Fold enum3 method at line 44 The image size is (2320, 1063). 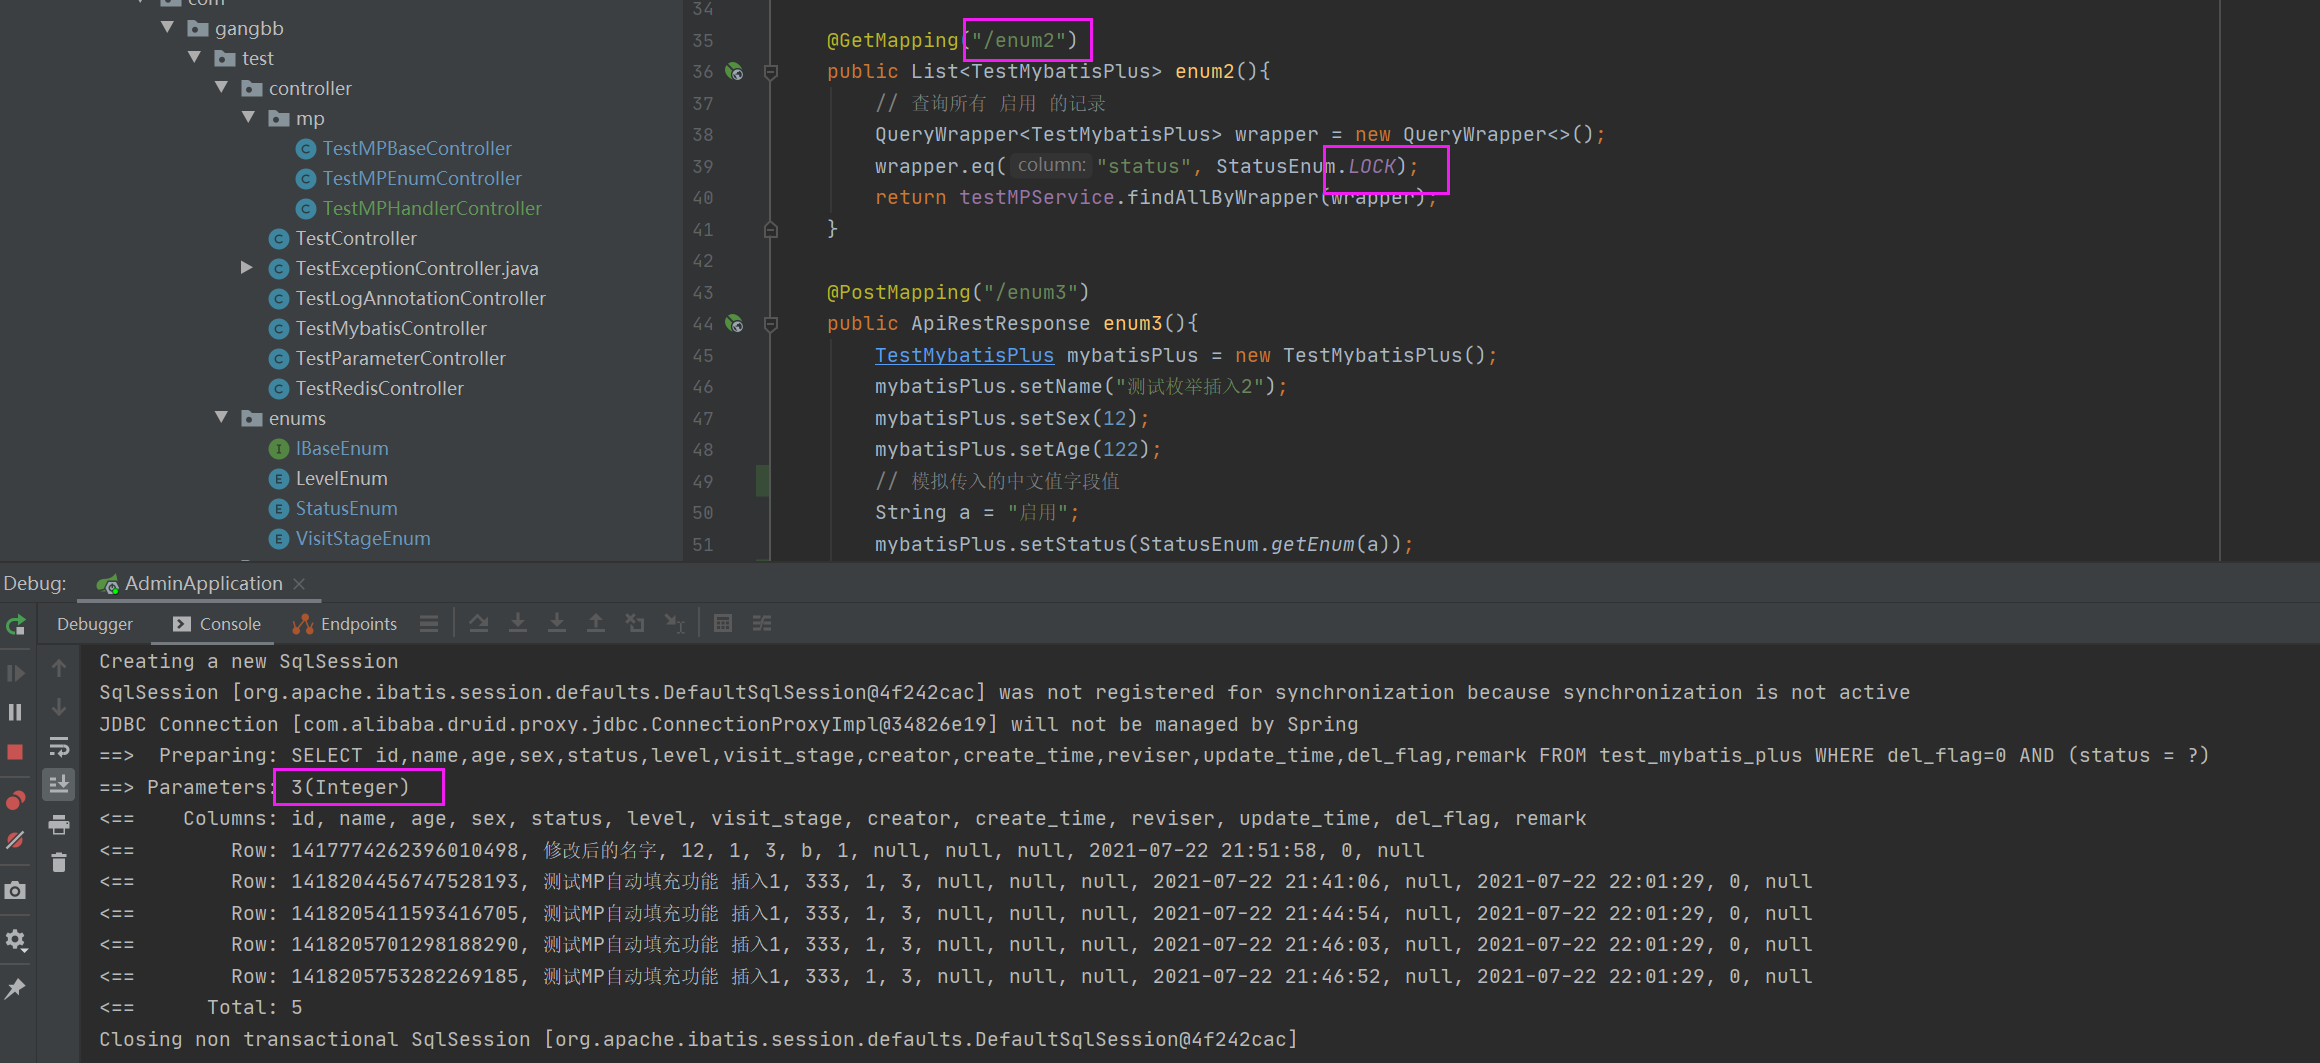pyautogui.click(x=771, y=324)
